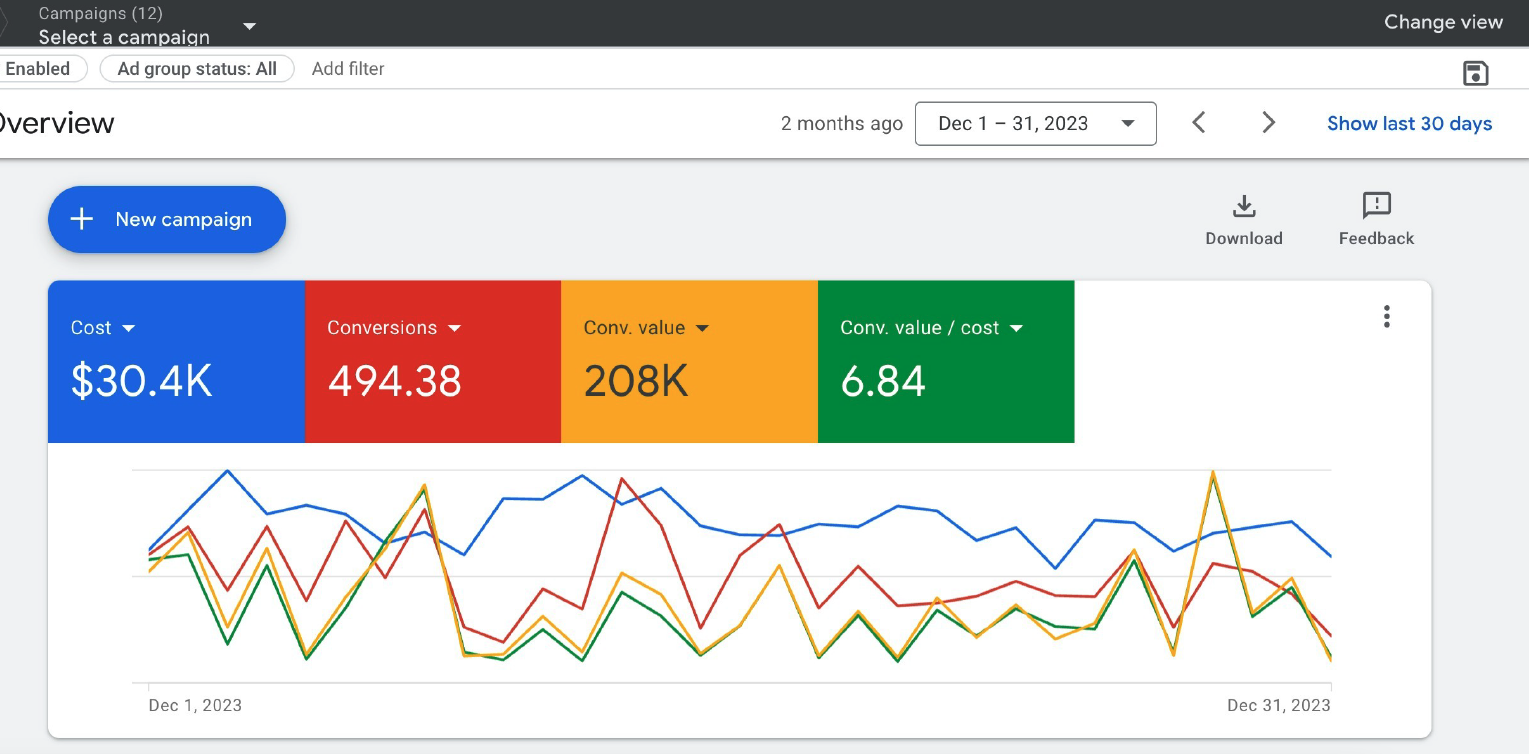Click the save view icon
1529x754 pixels.
point(1475,73)
